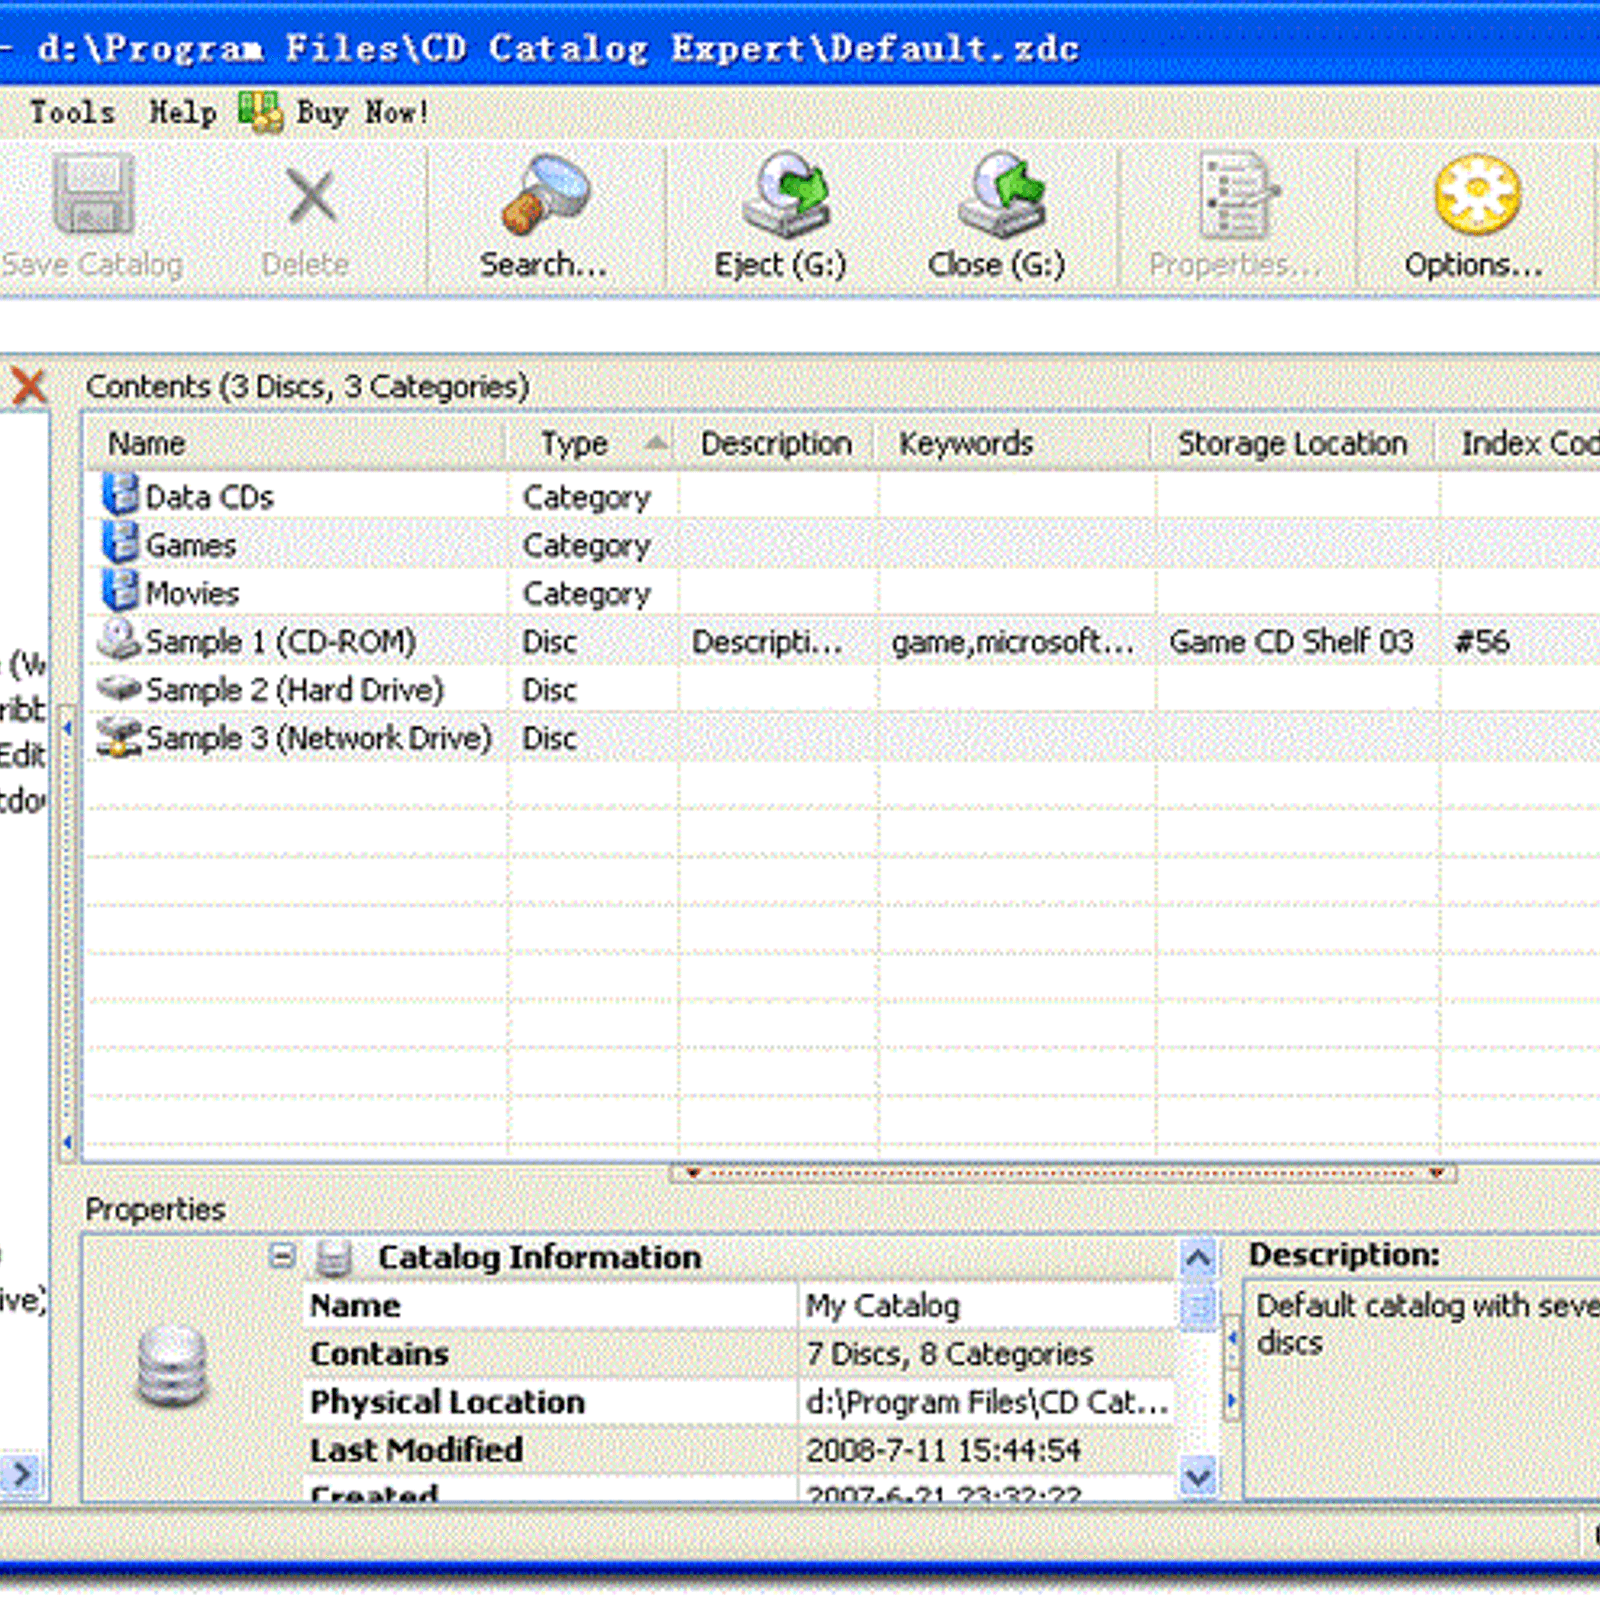
Task: Click the Delete toolbar icon
Action: tap(308, 196)
